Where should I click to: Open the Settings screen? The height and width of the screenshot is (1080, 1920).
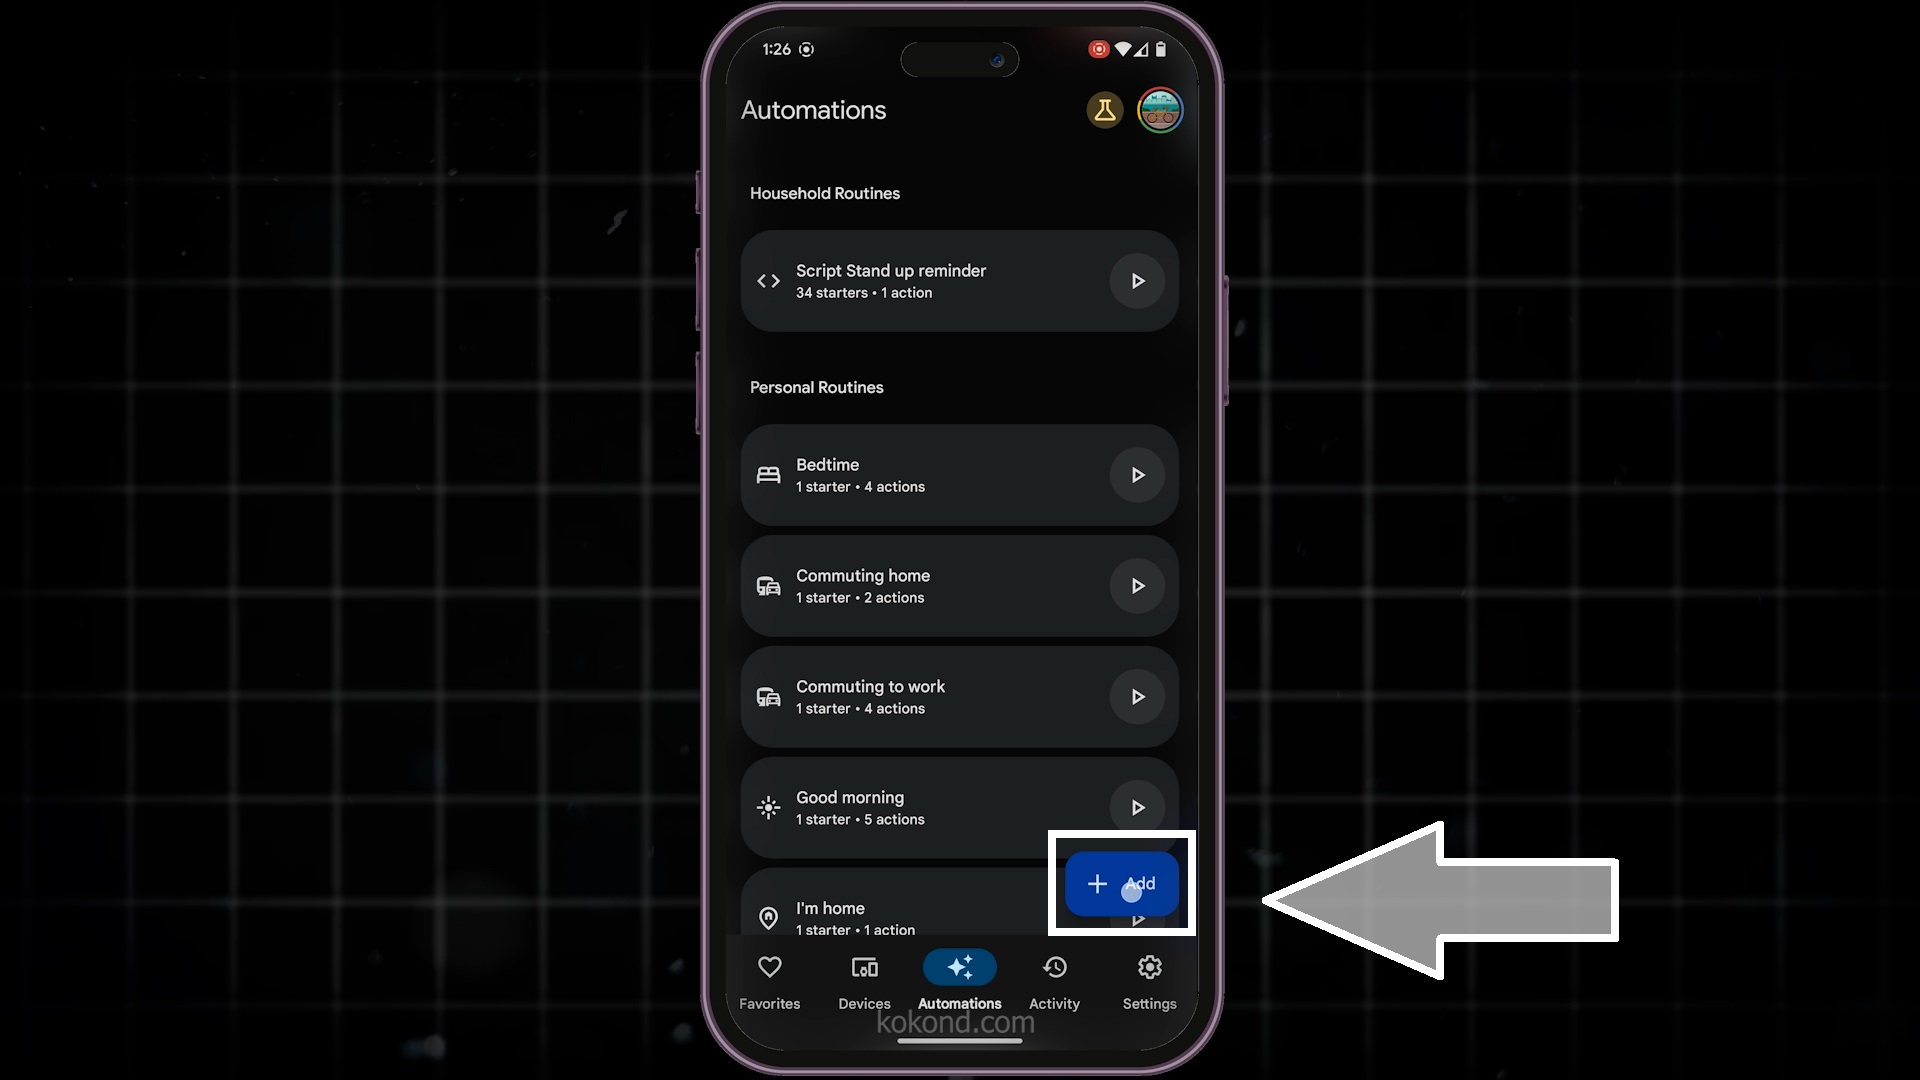[x=1150, y=981]
